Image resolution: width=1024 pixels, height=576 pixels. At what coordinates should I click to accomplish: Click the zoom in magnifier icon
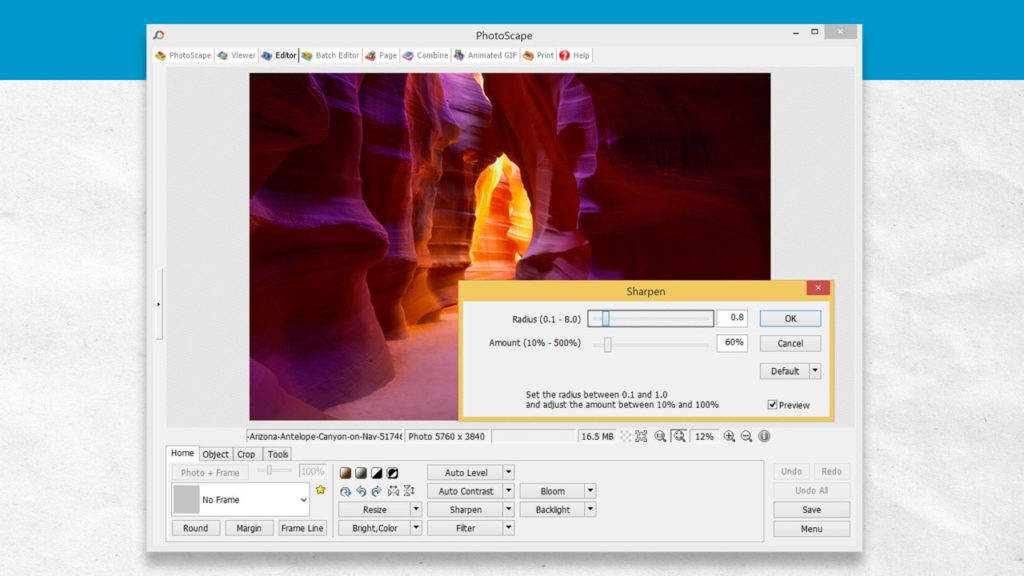coord(729,436)
